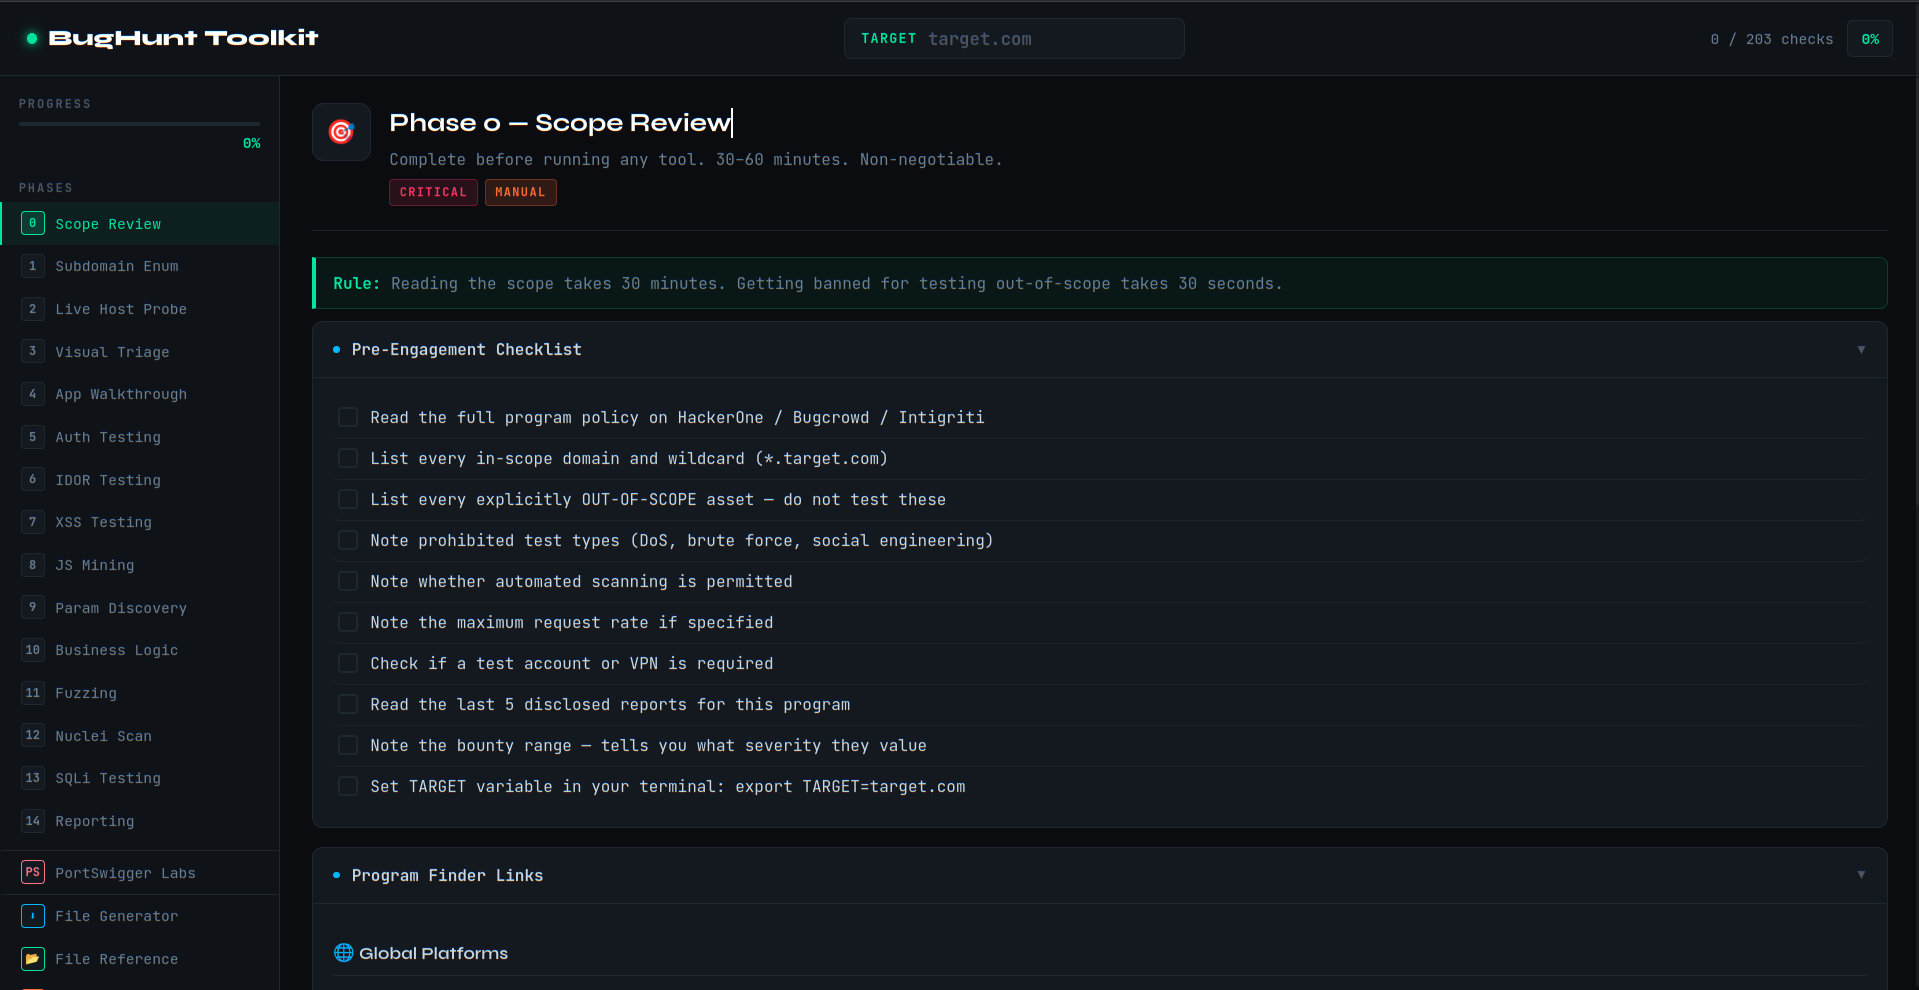
Task: Check 'test account or VPN is required'
Action: [348, 663]
